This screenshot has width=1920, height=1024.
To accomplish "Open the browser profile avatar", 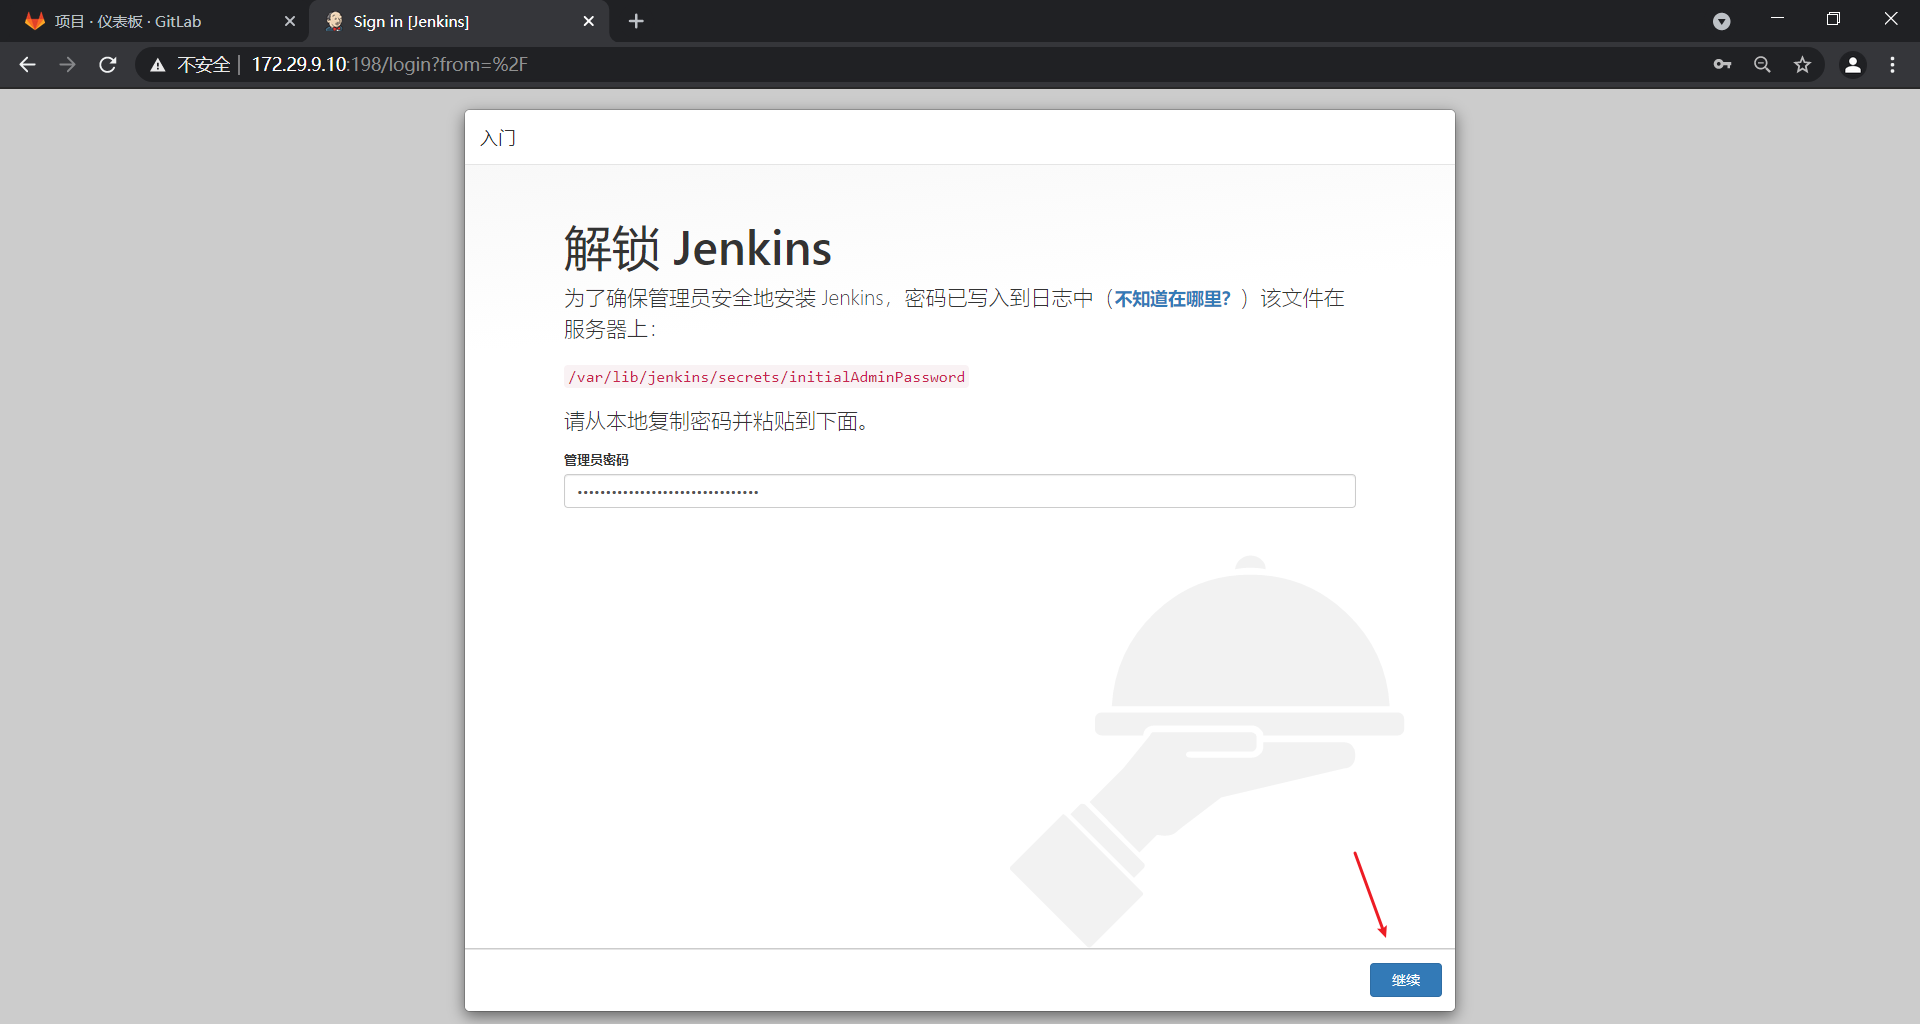I will pos(1852,65).
